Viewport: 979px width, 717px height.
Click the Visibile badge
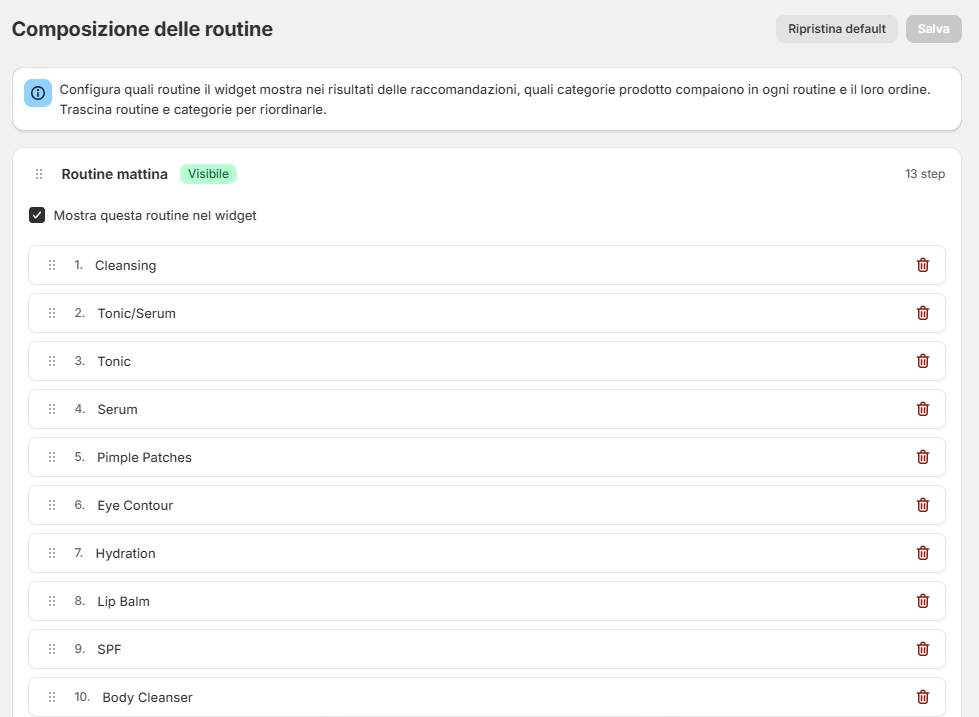[209, 174]
